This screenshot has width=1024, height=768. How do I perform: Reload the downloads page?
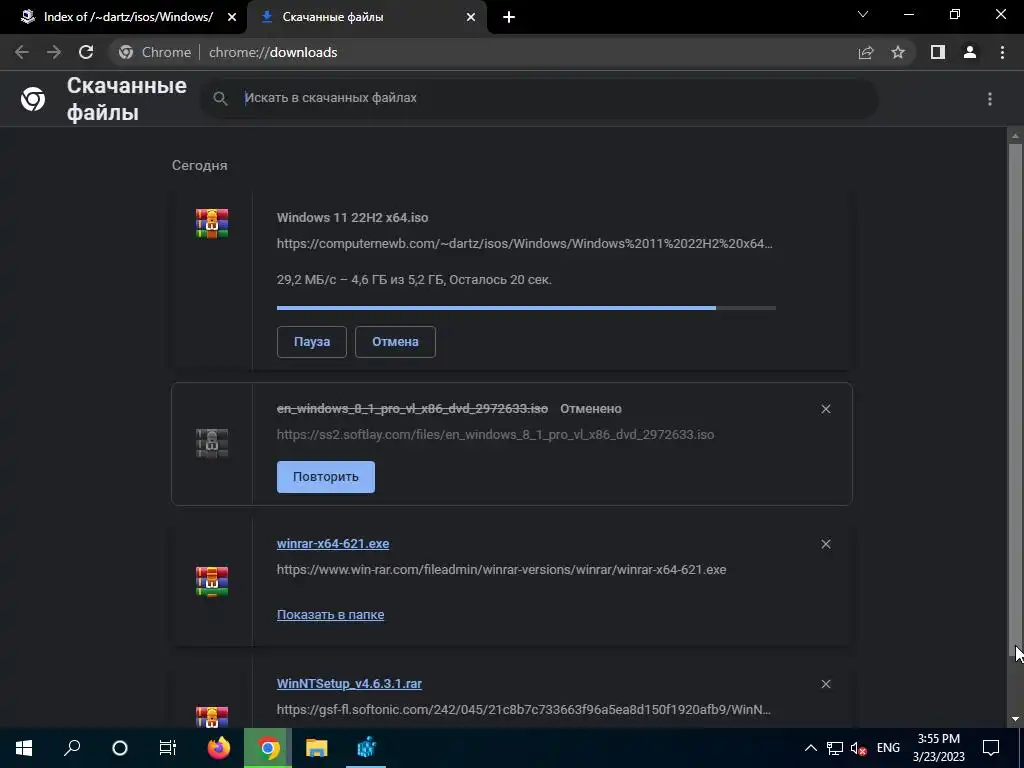coord(86,52)
